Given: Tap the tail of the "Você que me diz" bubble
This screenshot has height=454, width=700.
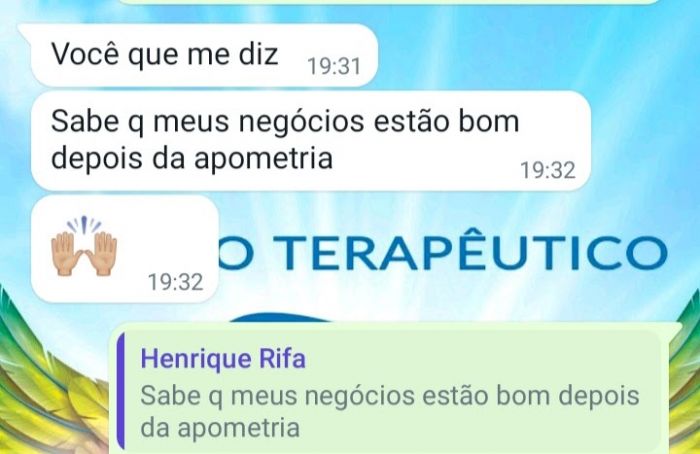Looking at the screenshot, I should (25, 29).
